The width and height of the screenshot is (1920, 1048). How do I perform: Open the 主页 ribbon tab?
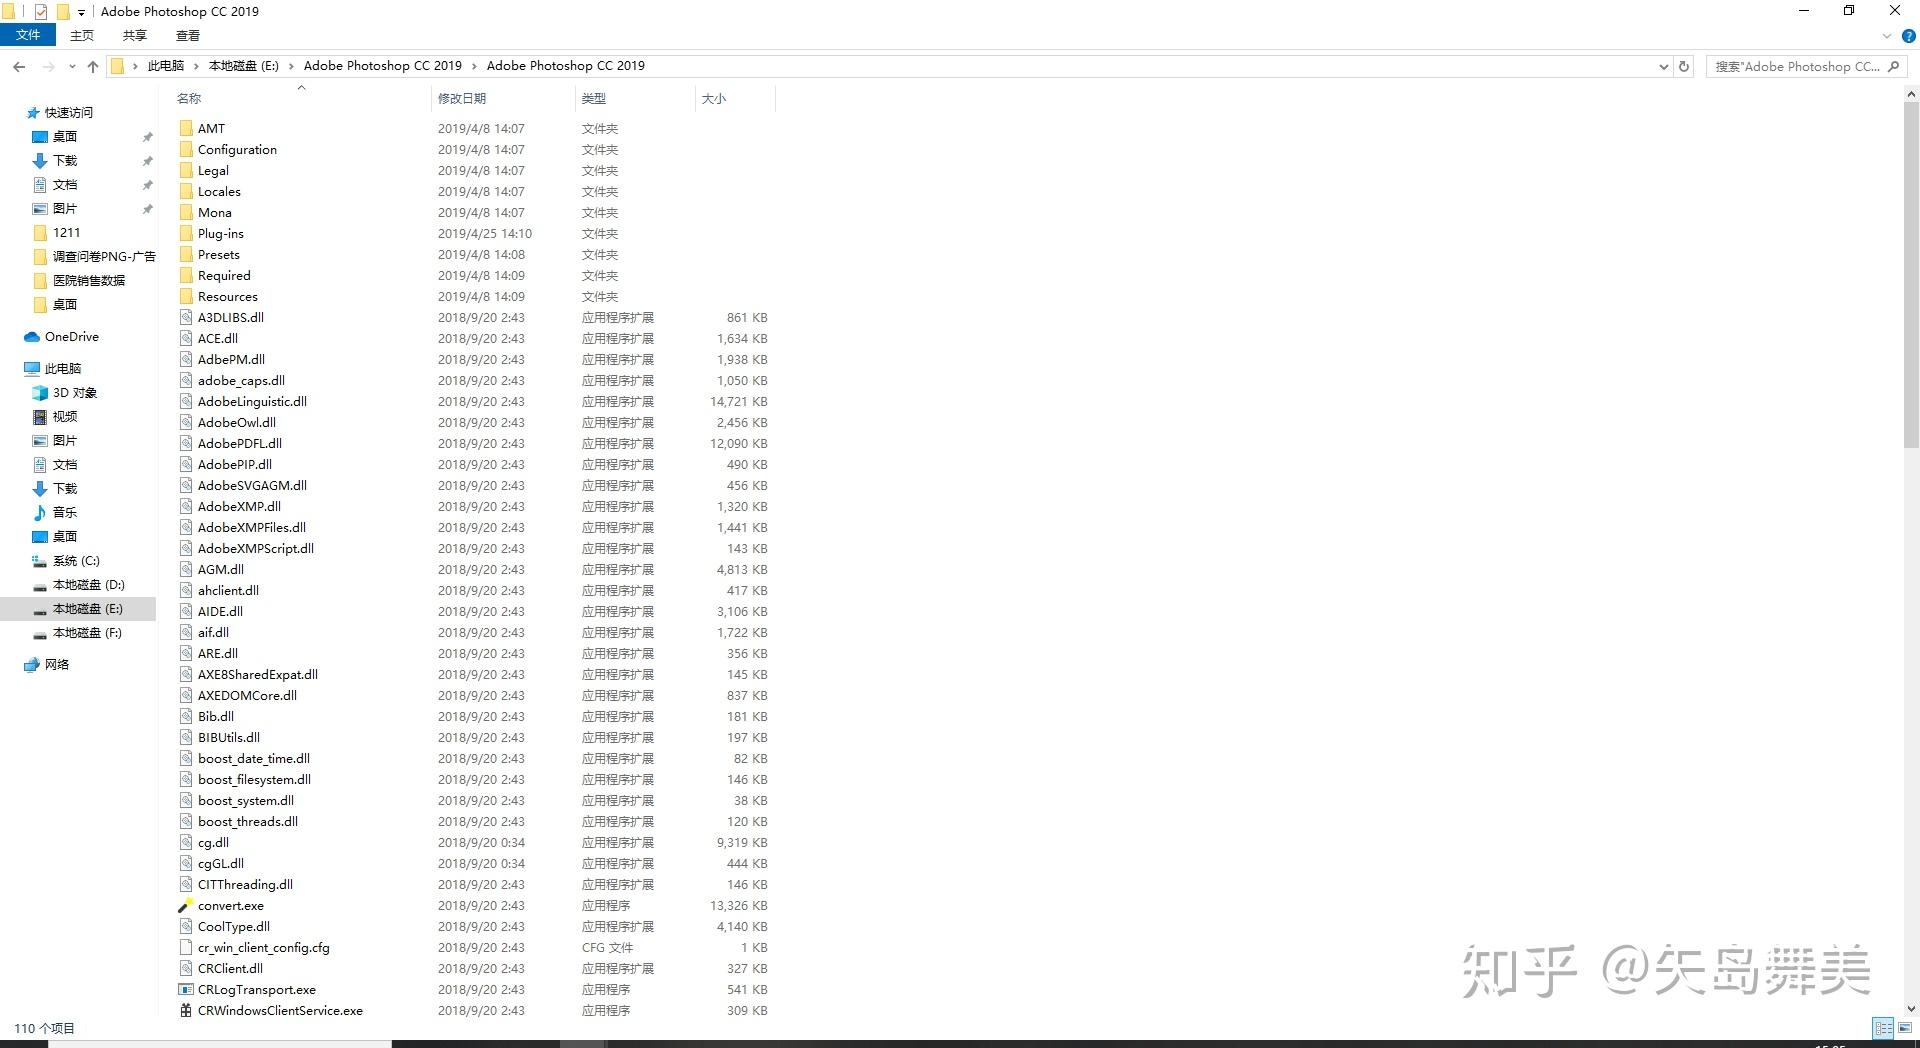[x=82, y=35]
